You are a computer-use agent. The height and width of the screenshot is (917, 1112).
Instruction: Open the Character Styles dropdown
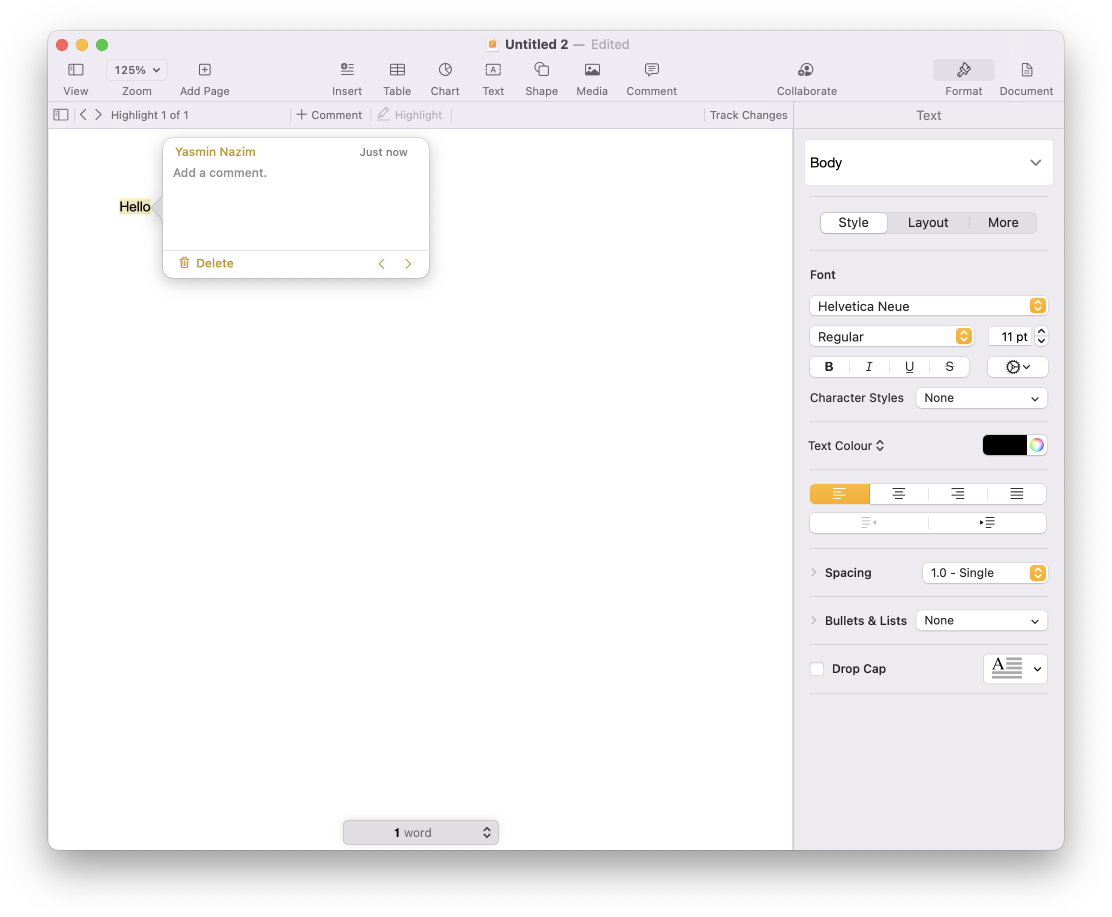980,397
